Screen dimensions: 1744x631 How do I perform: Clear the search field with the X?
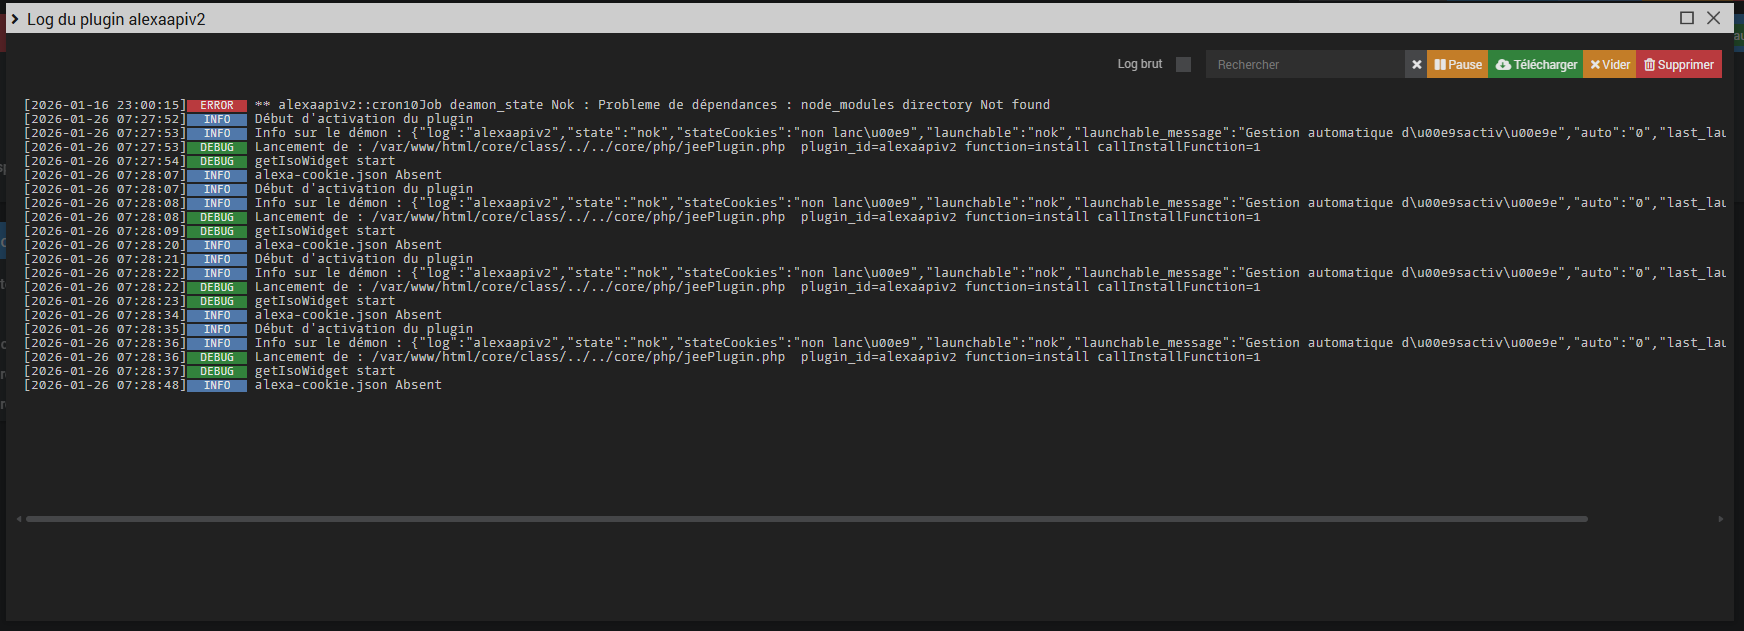(x=1416, y=64)
